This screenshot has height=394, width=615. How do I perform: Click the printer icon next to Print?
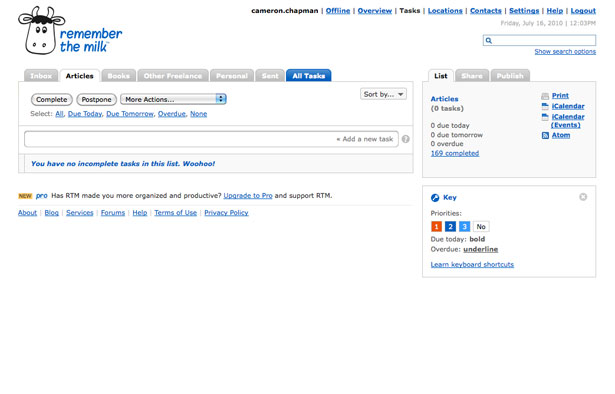pyautogui.click(x=545, y=96)
